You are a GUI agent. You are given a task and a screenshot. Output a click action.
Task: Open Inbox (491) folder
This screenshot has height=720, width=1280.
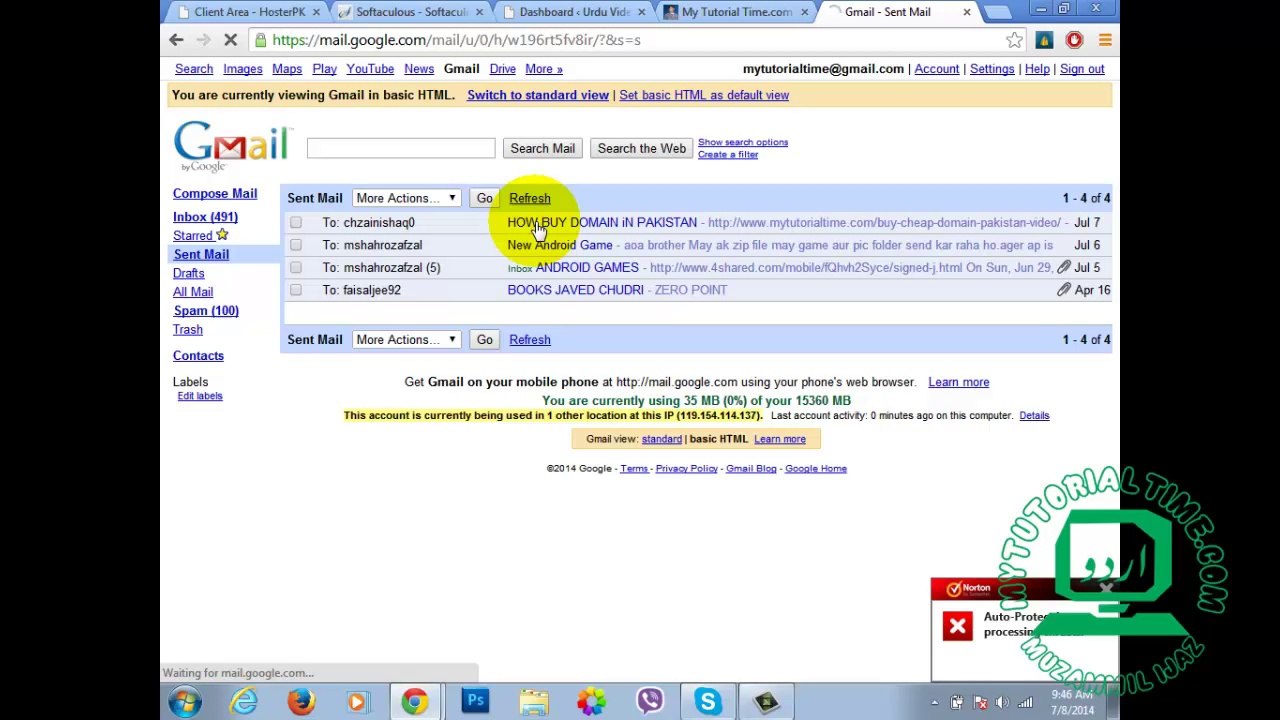205,217
